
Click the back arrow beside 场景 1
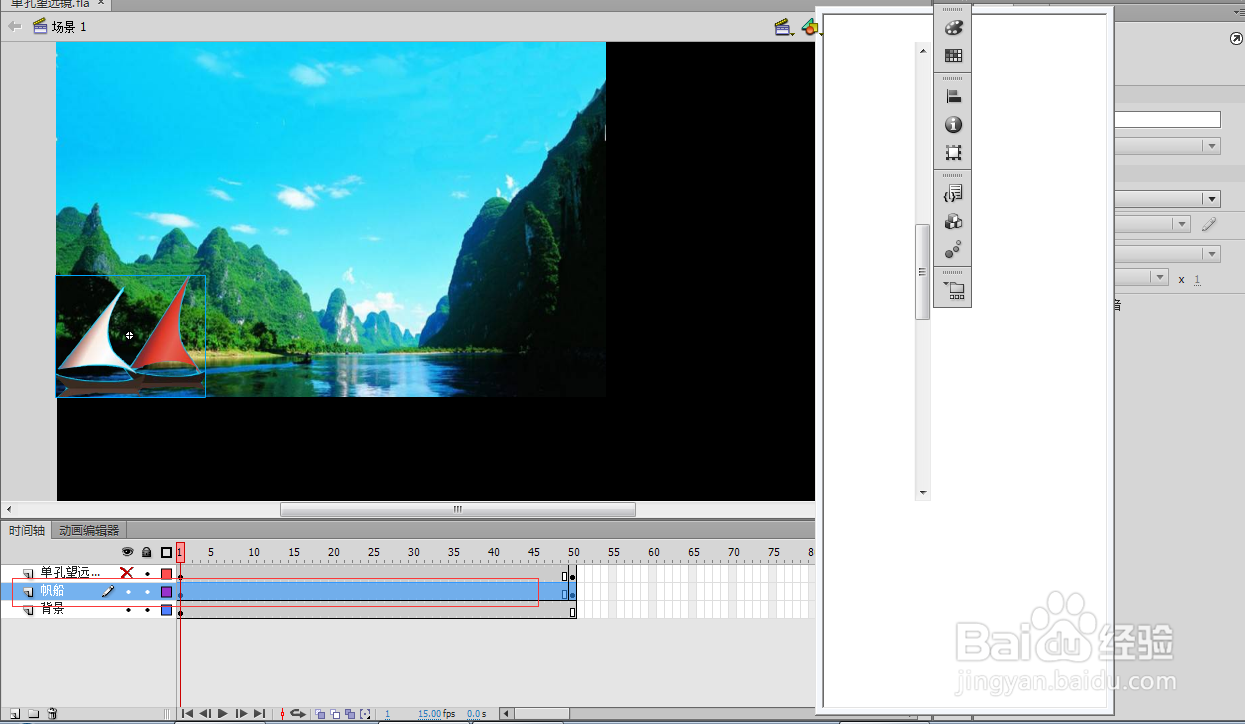click(x=14, y=27)
